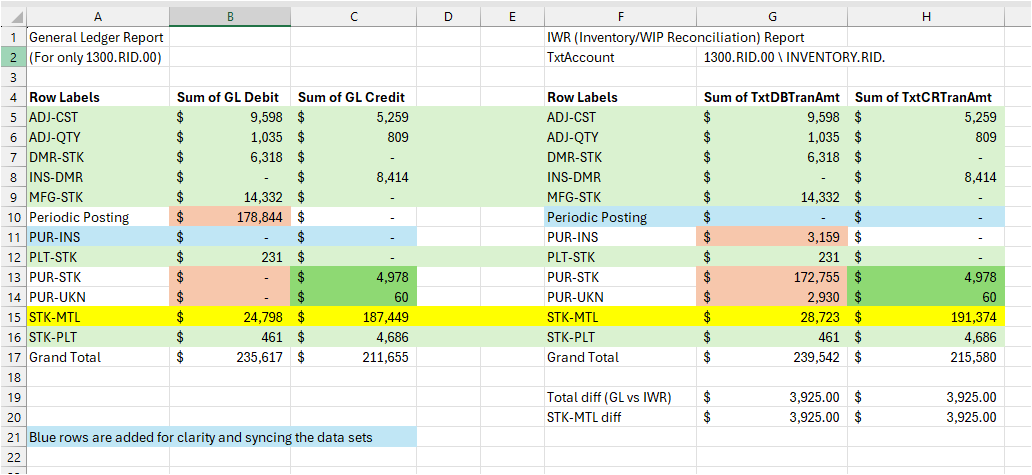The image size is (1032, 475).
Task: Click the row 4 header number
Action: (x=12, y=97)
